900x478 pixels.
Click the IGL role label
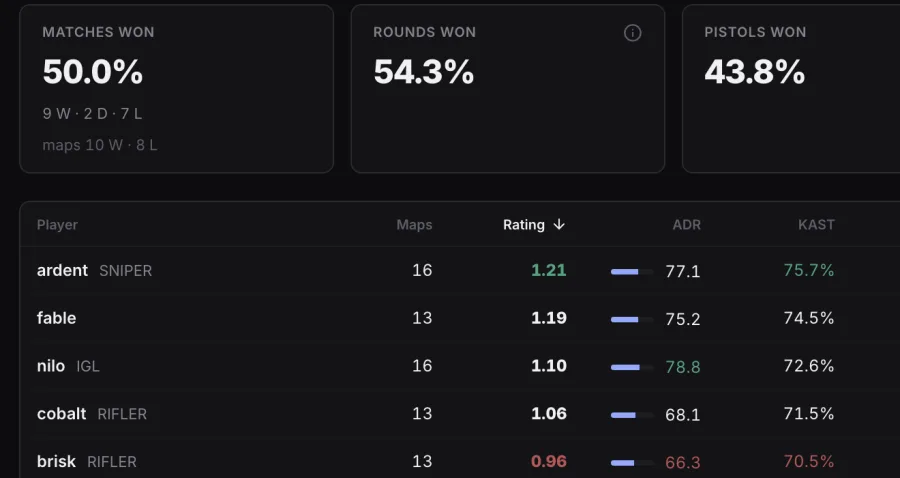pos(88,366)
